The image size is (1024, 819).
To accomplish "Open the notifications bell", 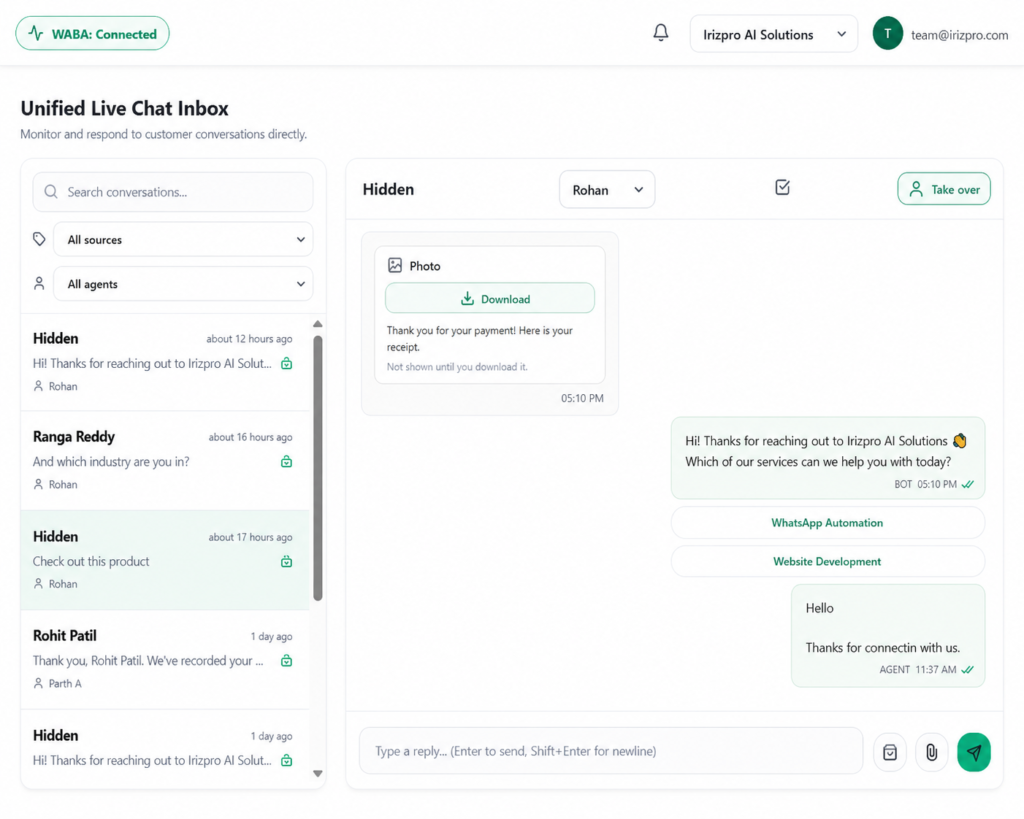I will point(661,33).
